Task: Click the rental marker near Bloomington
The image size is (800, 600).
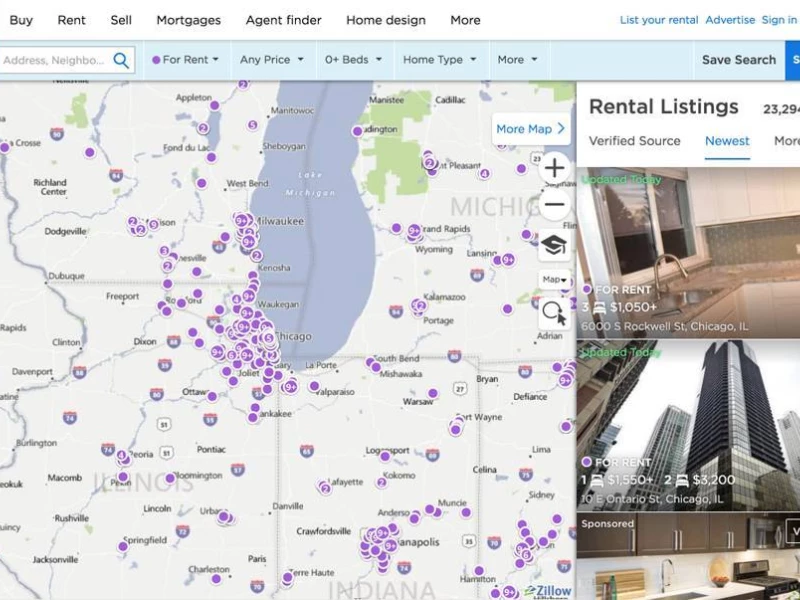Action: (170, 479)
